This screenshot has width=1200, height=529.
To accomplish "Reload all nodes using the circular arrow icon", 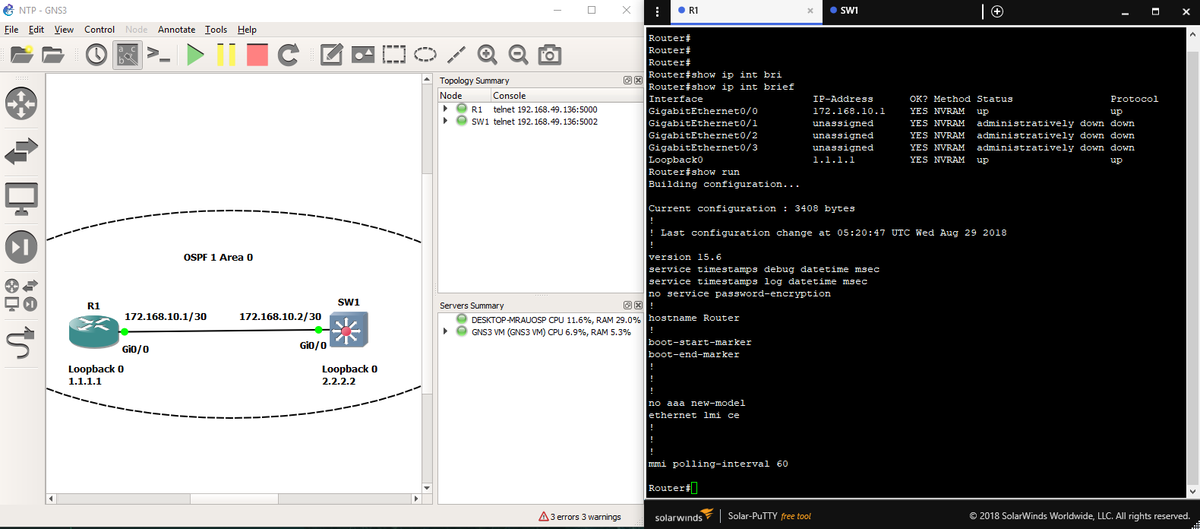I will click(x=289, y=54).
